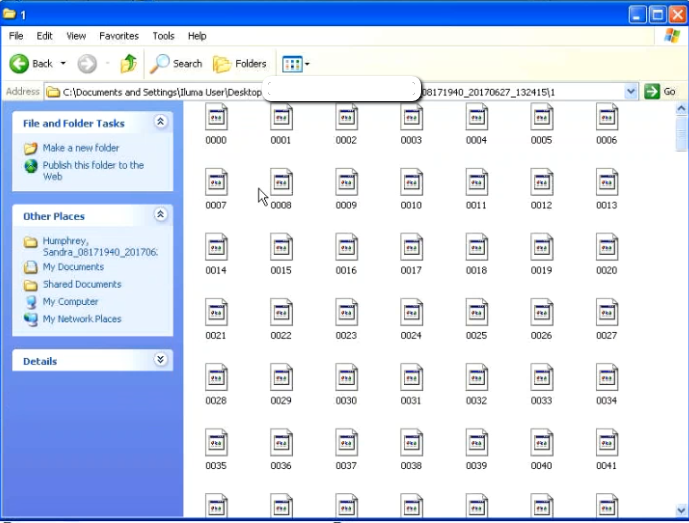Select file icon 0028

(216, 377)
